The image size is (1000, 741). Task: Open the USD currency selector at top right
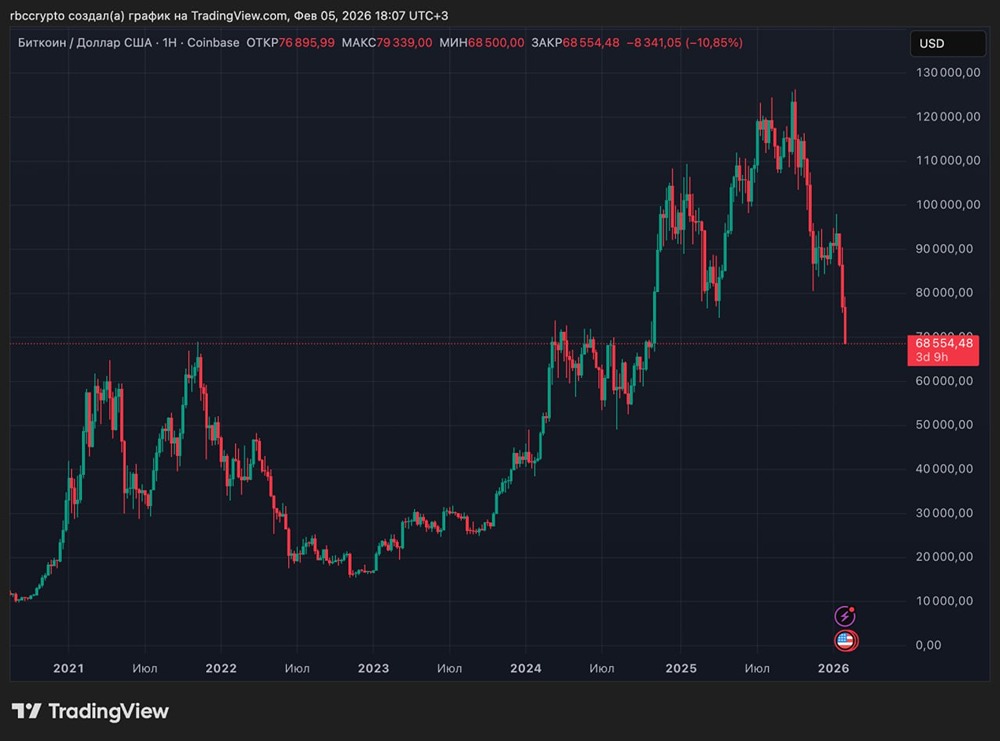tap(947, 43)
